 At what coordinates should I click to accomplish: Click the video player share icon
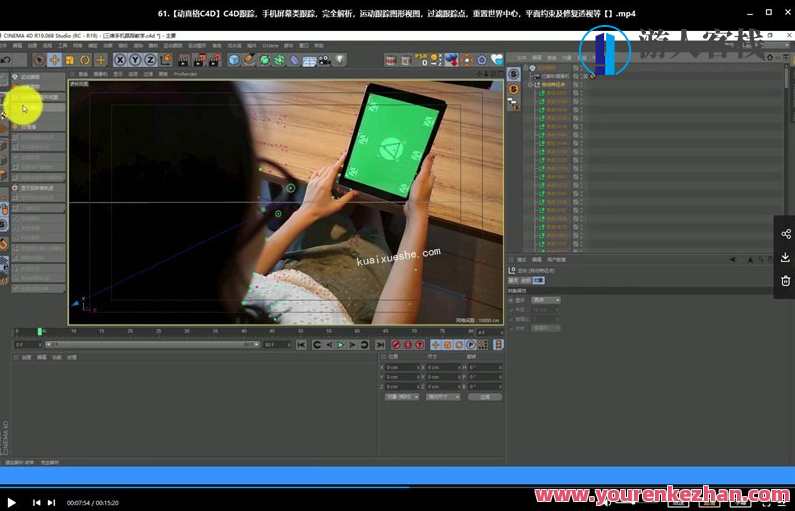point(785,234)
